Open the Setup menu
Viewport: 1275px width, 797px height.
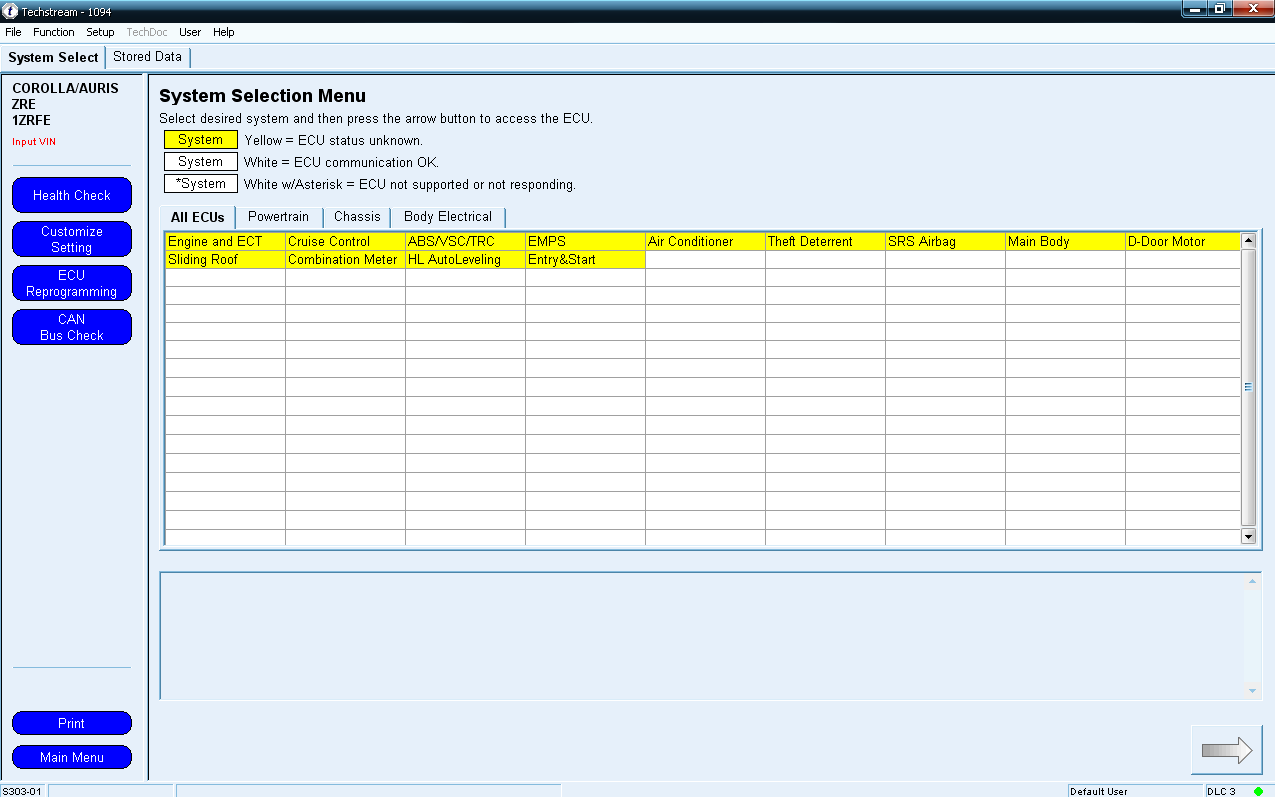100,32
